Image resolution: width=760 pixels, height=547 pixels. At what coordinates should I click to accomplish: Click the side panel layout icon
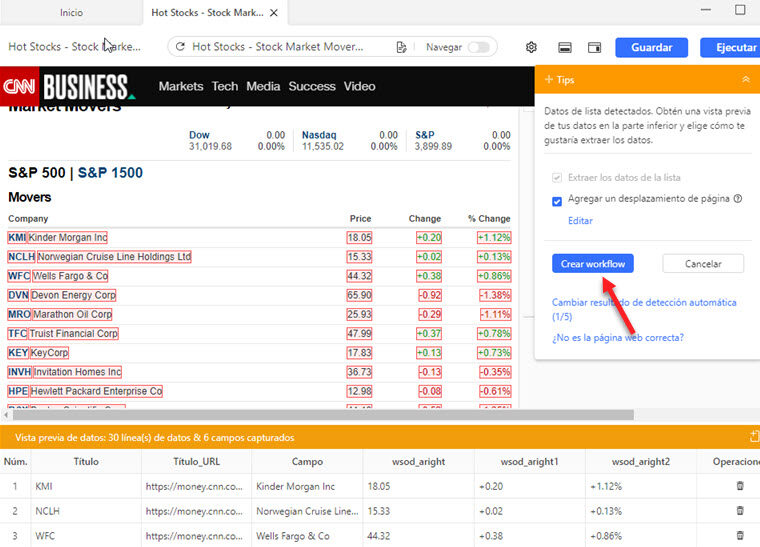tap(594, 47)
